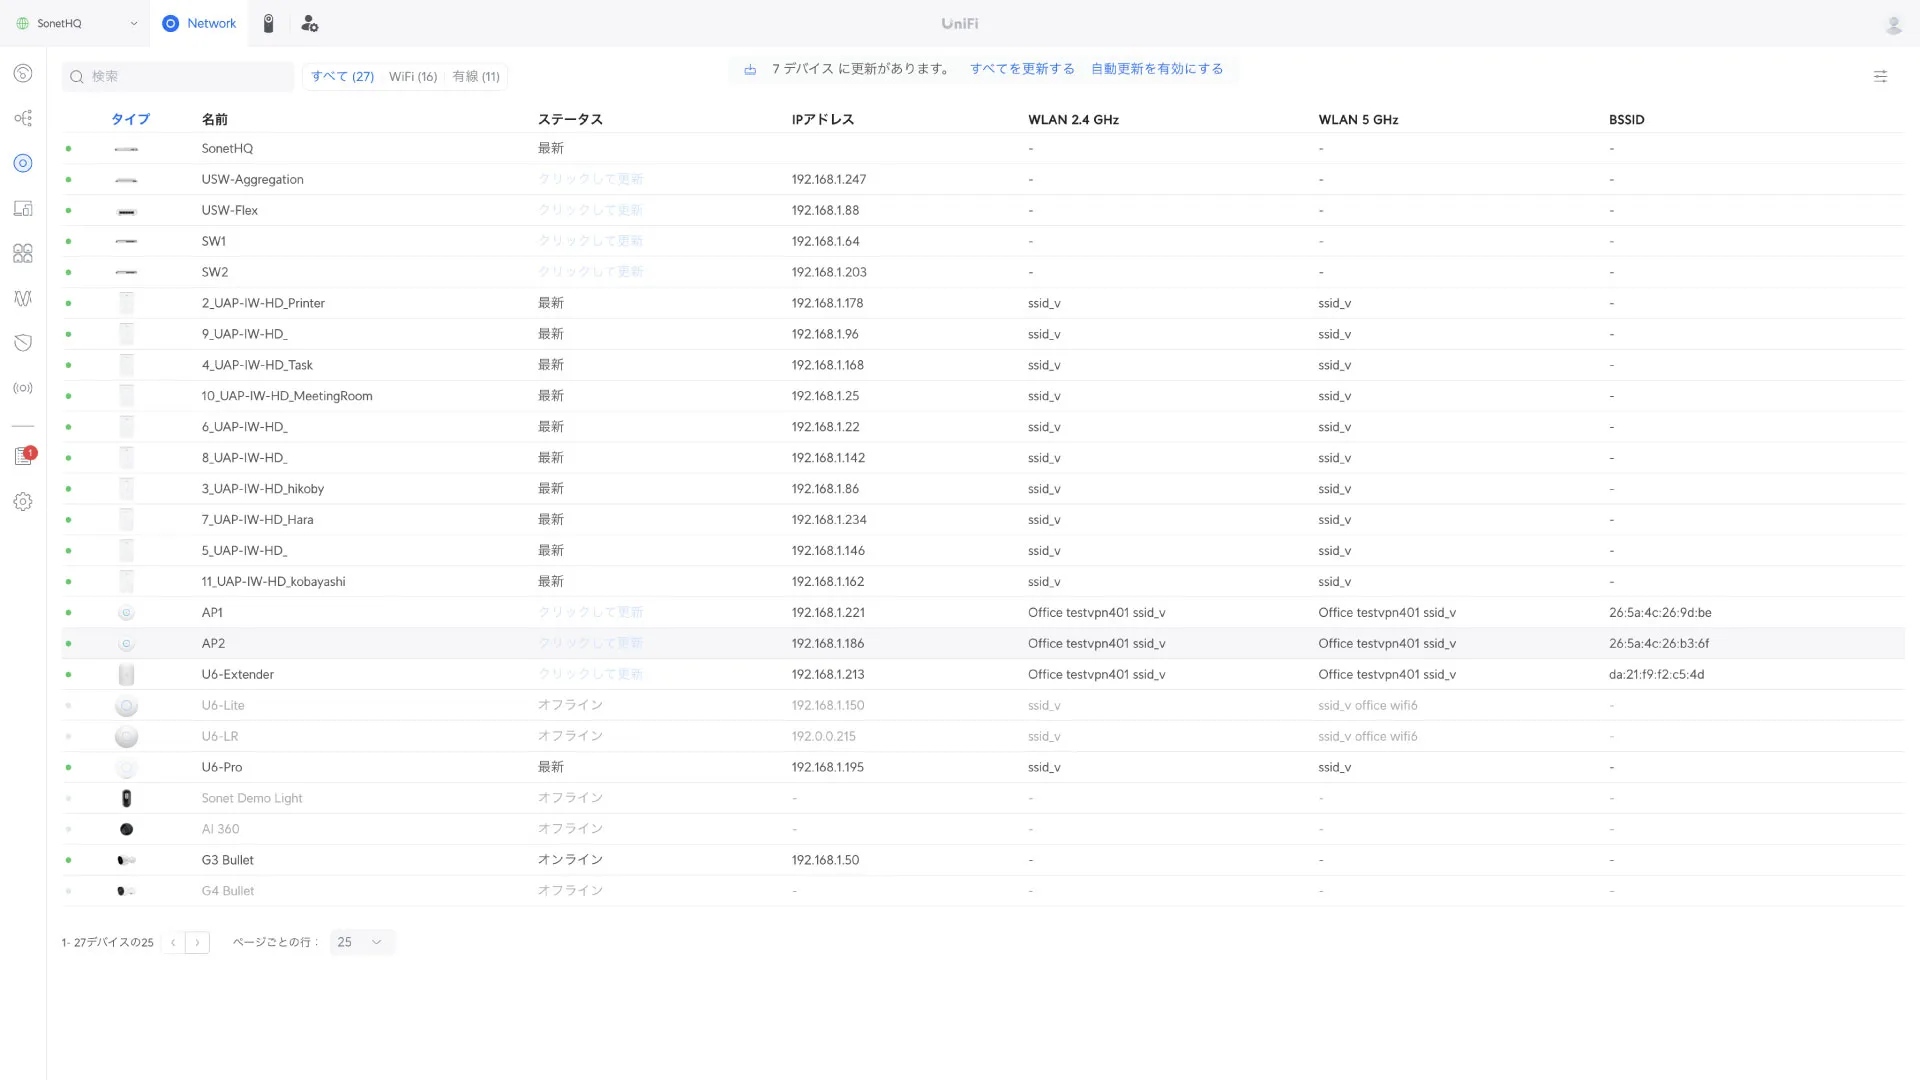The width and height of the screenshot is (1920, 1080).
Task: Open the user management icon in top bar
Action: point(310,23)
